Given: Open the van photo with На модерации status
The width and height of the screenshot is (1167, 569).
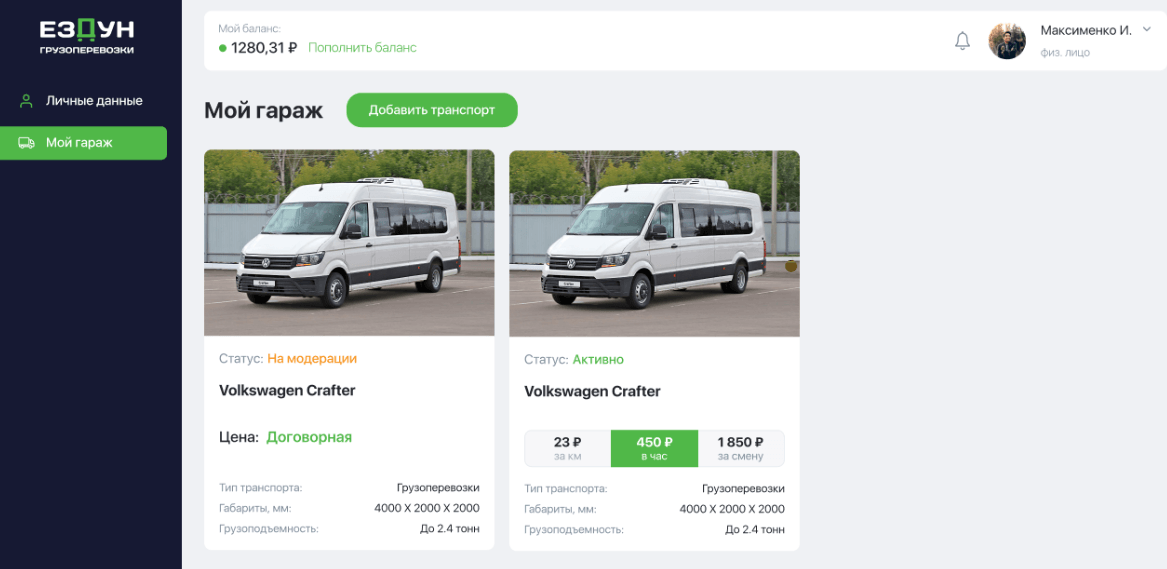Looking at the screenshot, I should click(349, 242).
